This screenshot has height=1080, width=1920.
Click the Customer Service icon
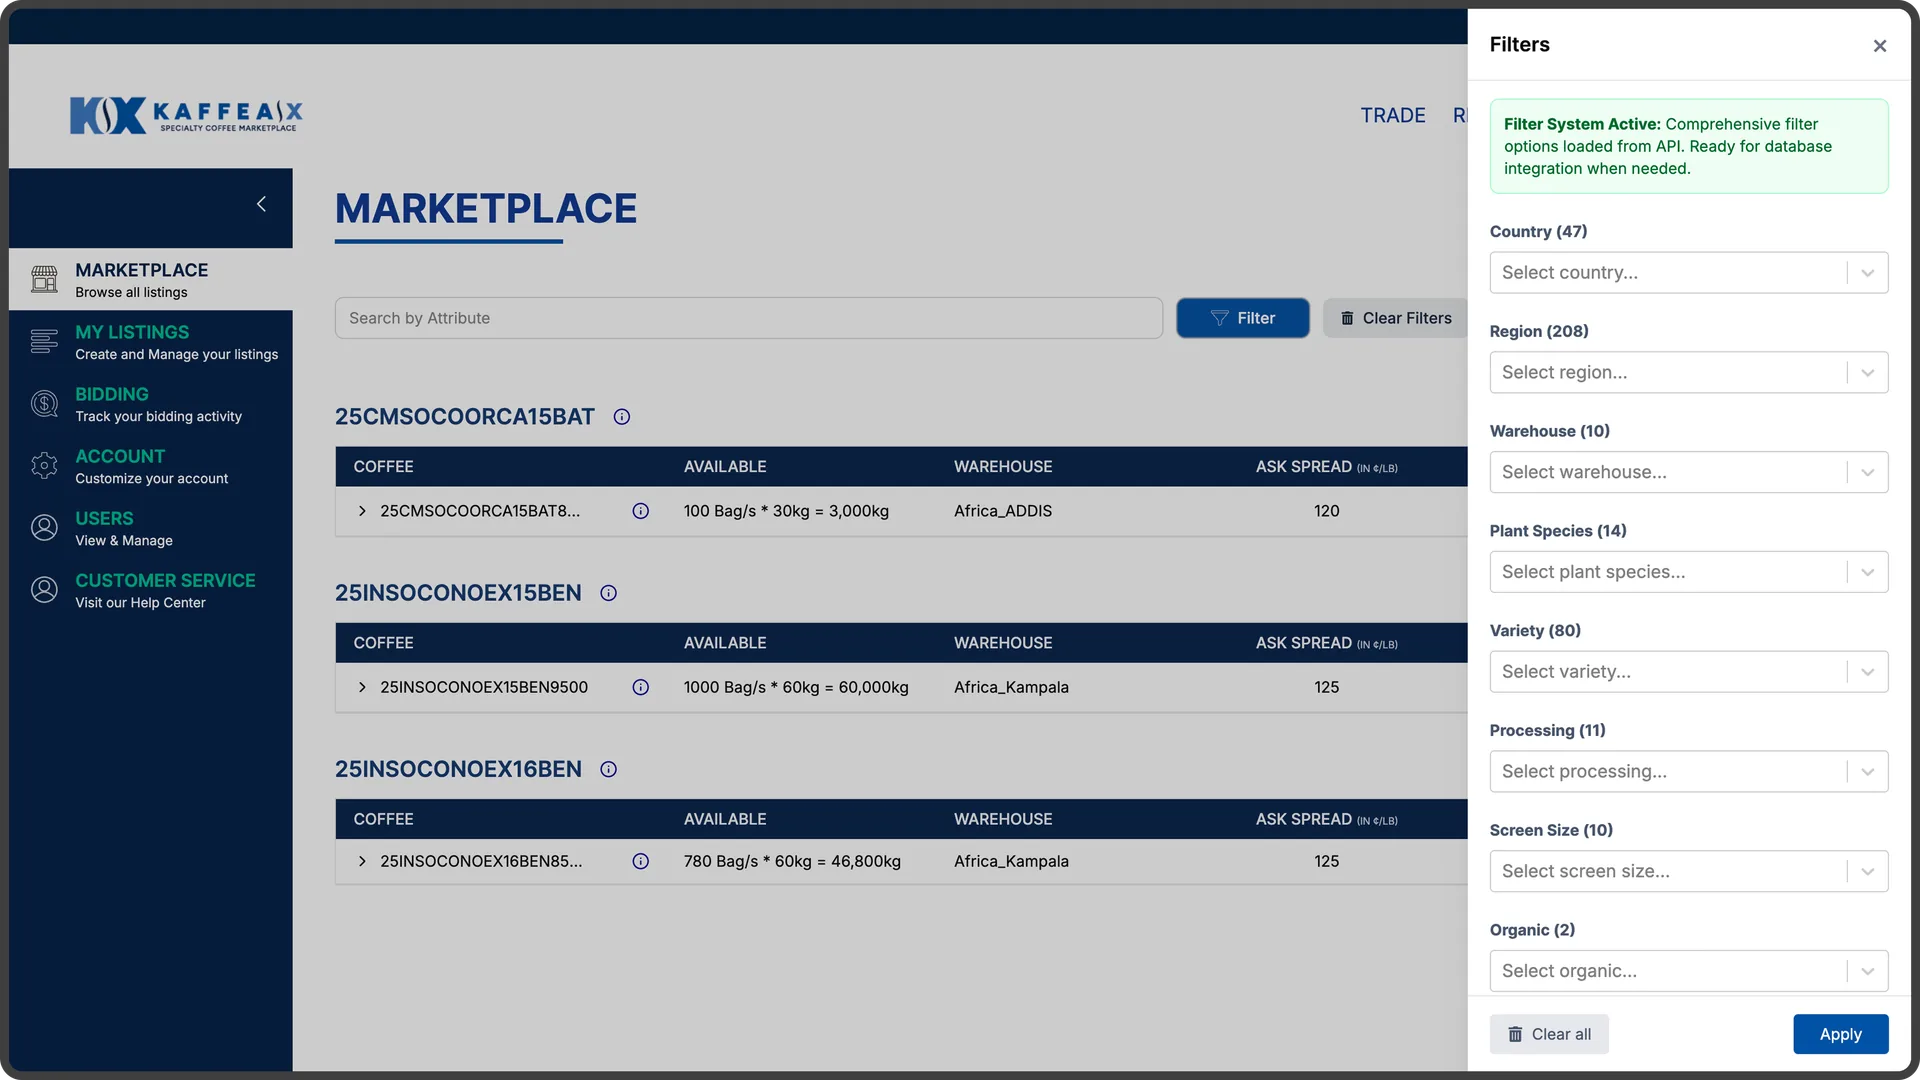[44, 590]
